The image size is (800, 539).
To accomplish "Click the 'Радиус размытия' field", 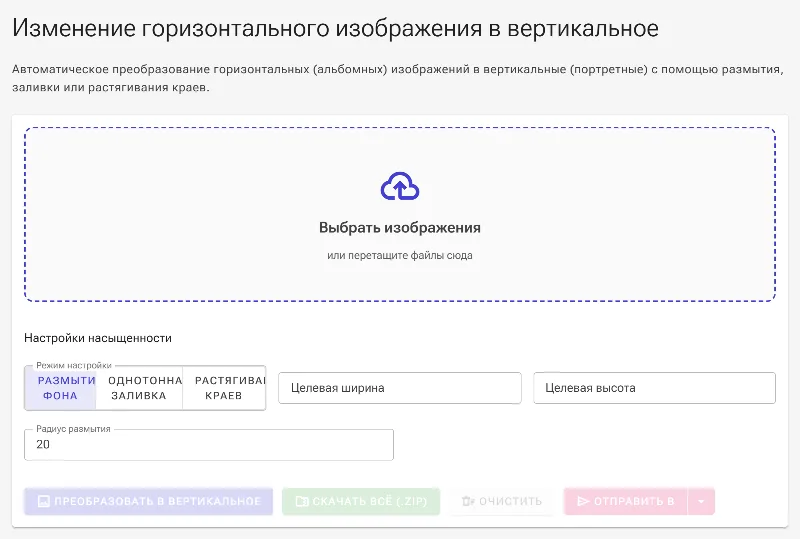I will [209, 445].
